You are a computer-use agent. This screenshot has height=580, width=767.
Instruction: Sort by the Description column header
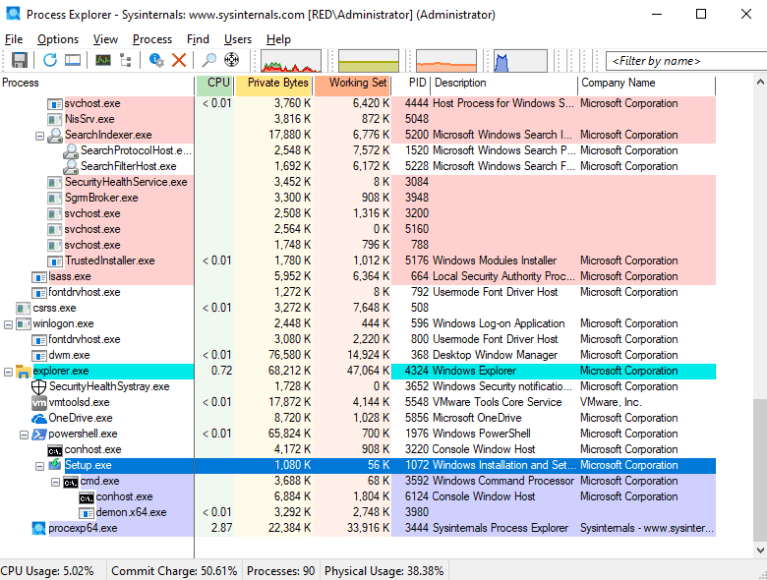coord(504,83)
